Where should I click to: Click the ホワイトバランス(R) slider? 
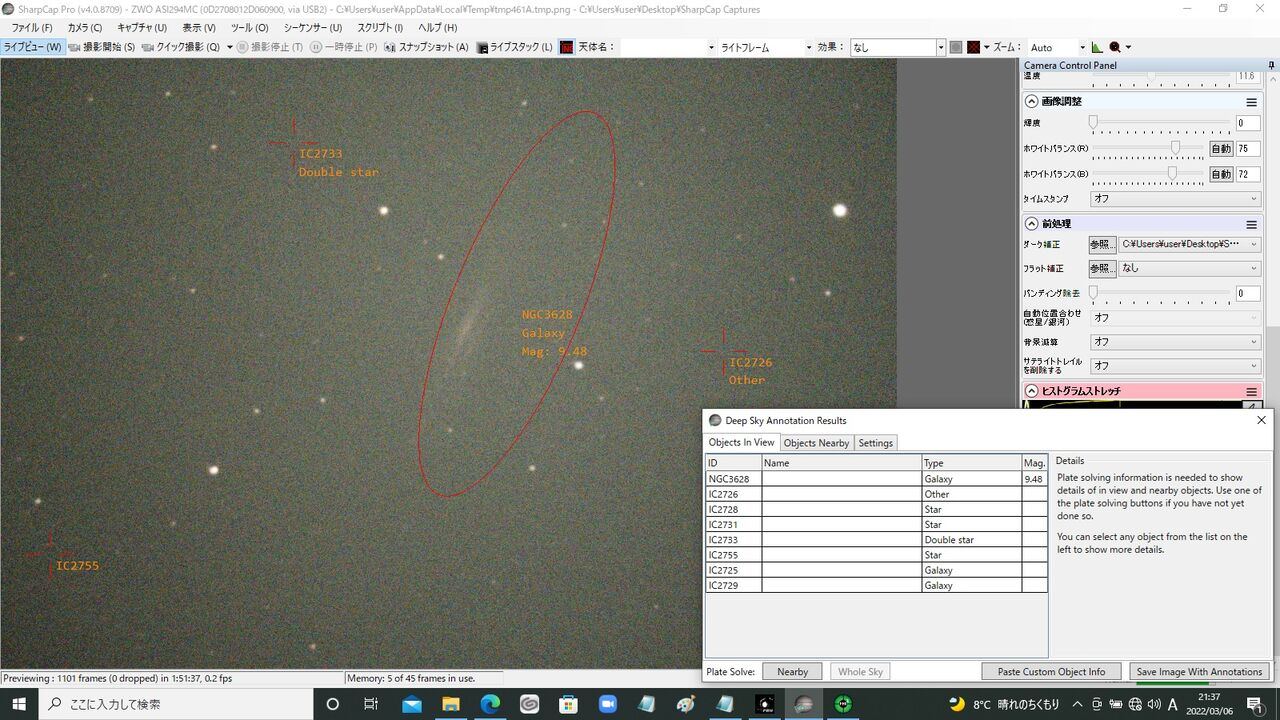[x=1148, y=148]
